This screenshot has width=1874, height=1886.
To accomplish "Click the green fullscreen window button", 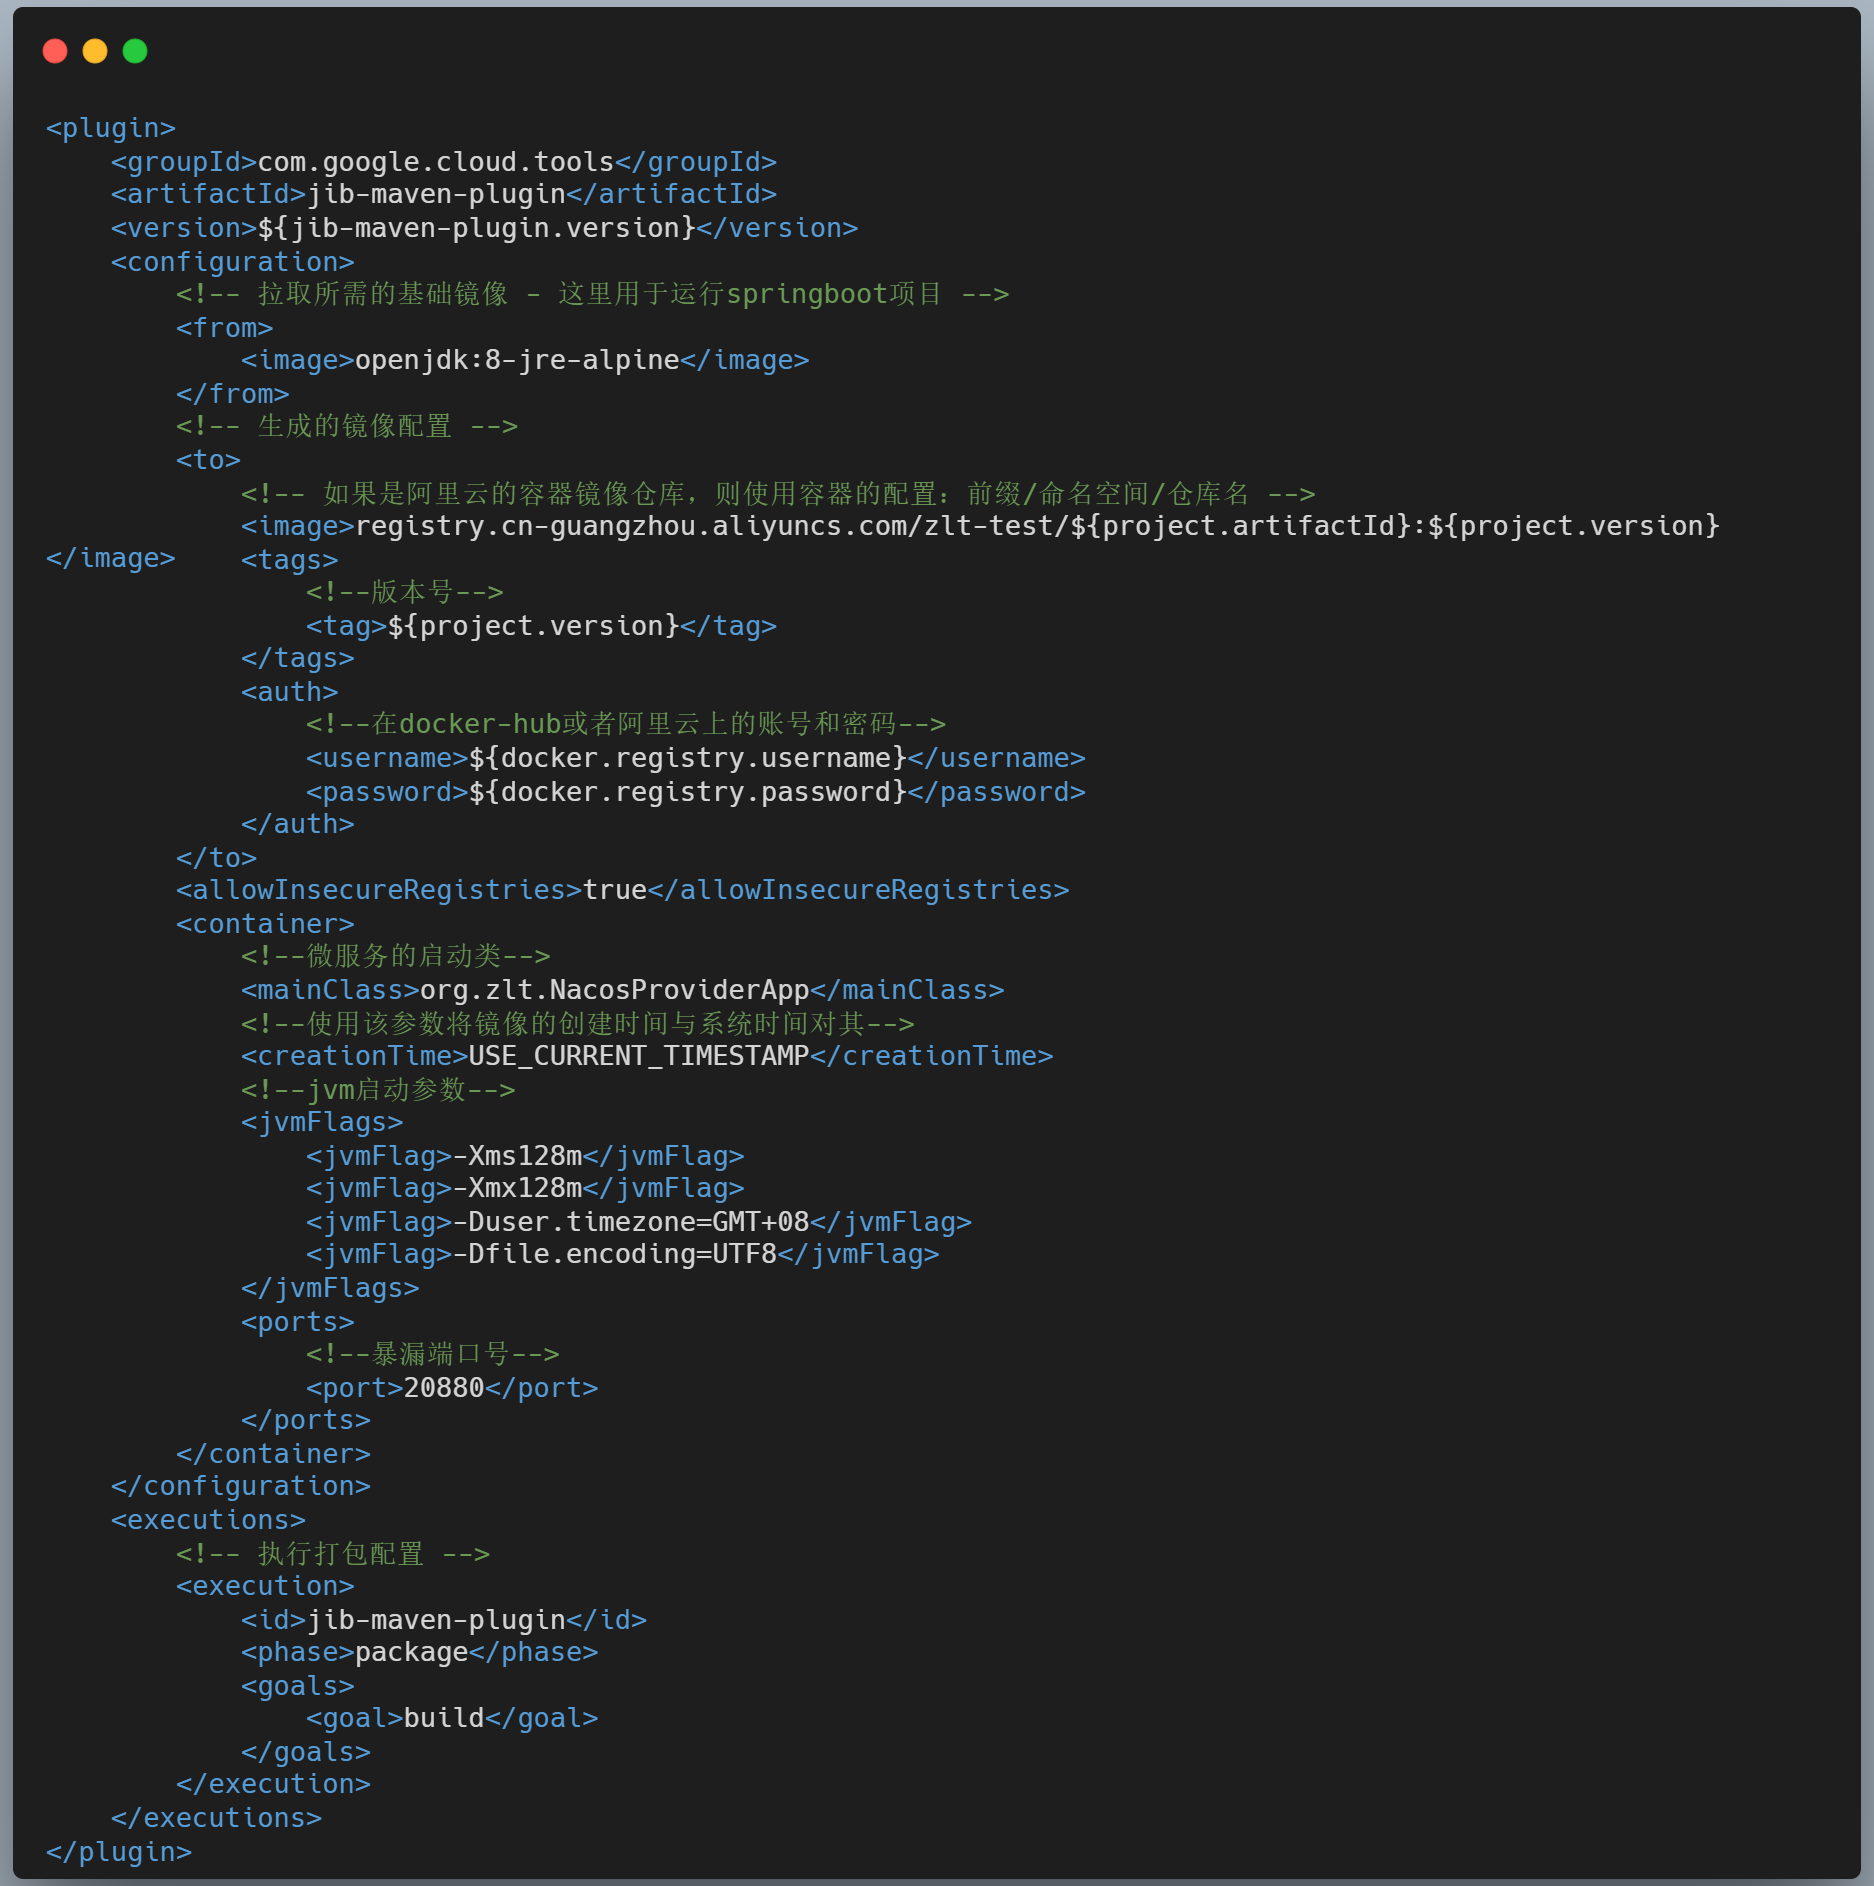I will coord(135,50).
